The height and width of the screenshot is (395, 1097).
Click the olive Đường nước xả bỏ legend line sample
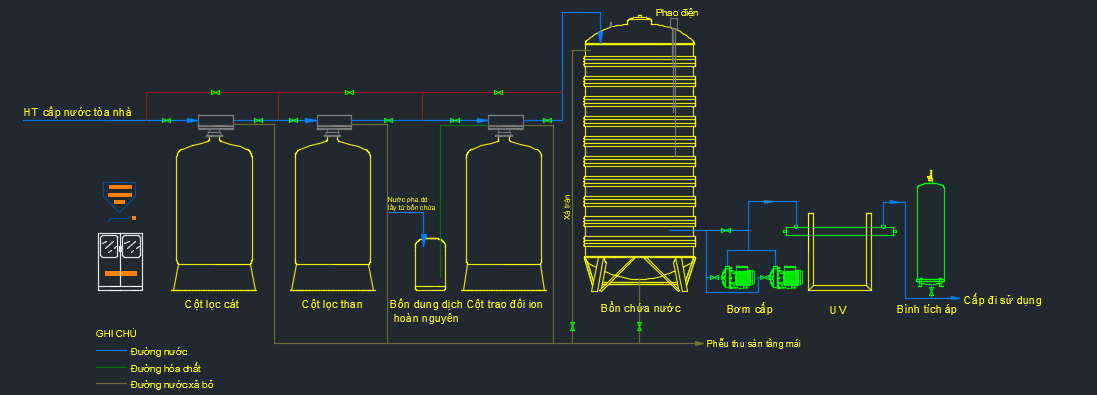[x=112, y=385]
